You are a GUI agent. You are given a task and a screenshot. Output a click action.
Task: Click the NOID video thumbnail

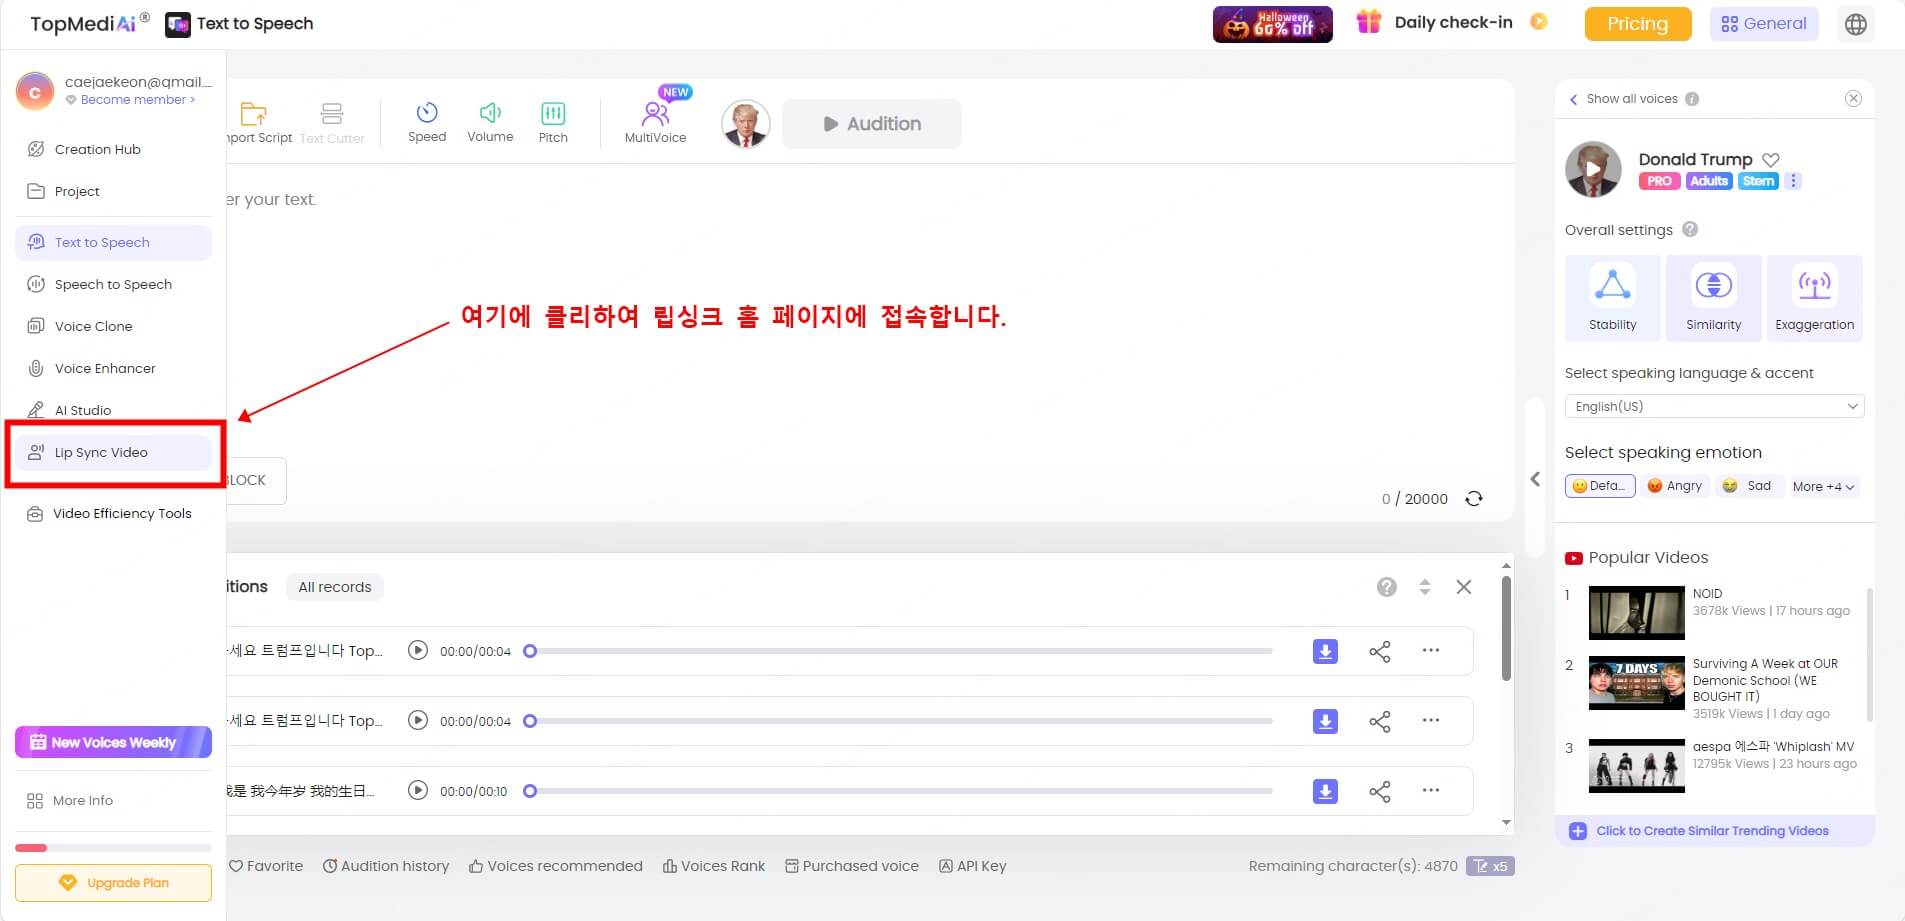pyautogui.click(x=1636, y=612)
